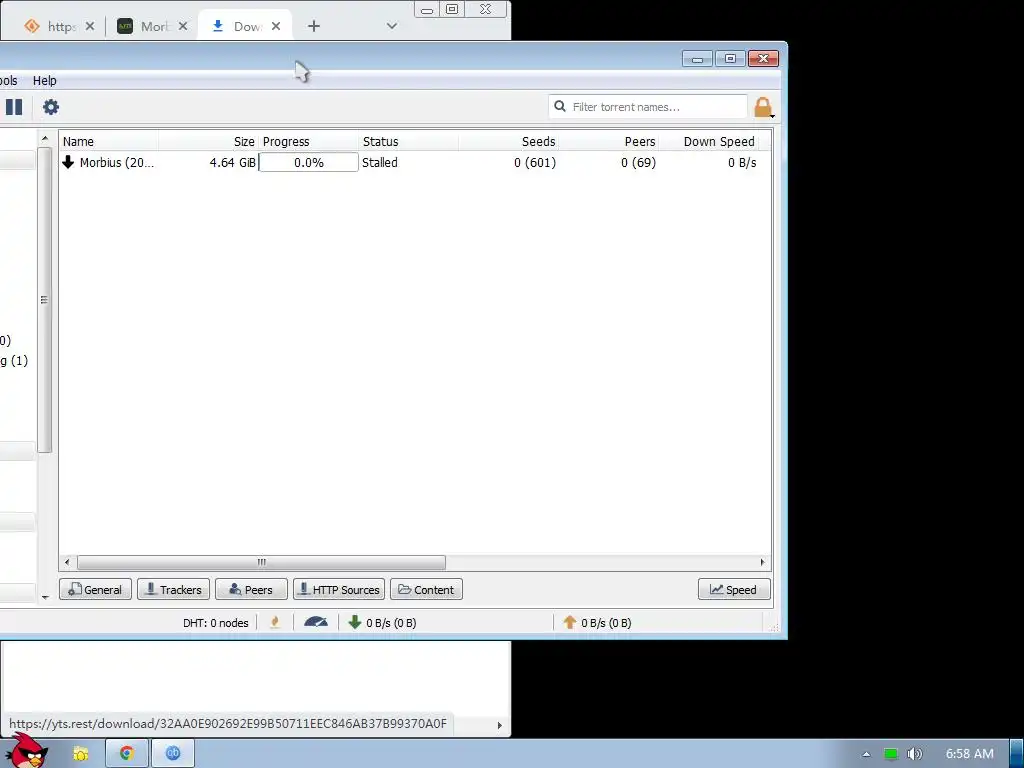Close the Downloads browser tab

coord(276,26)
